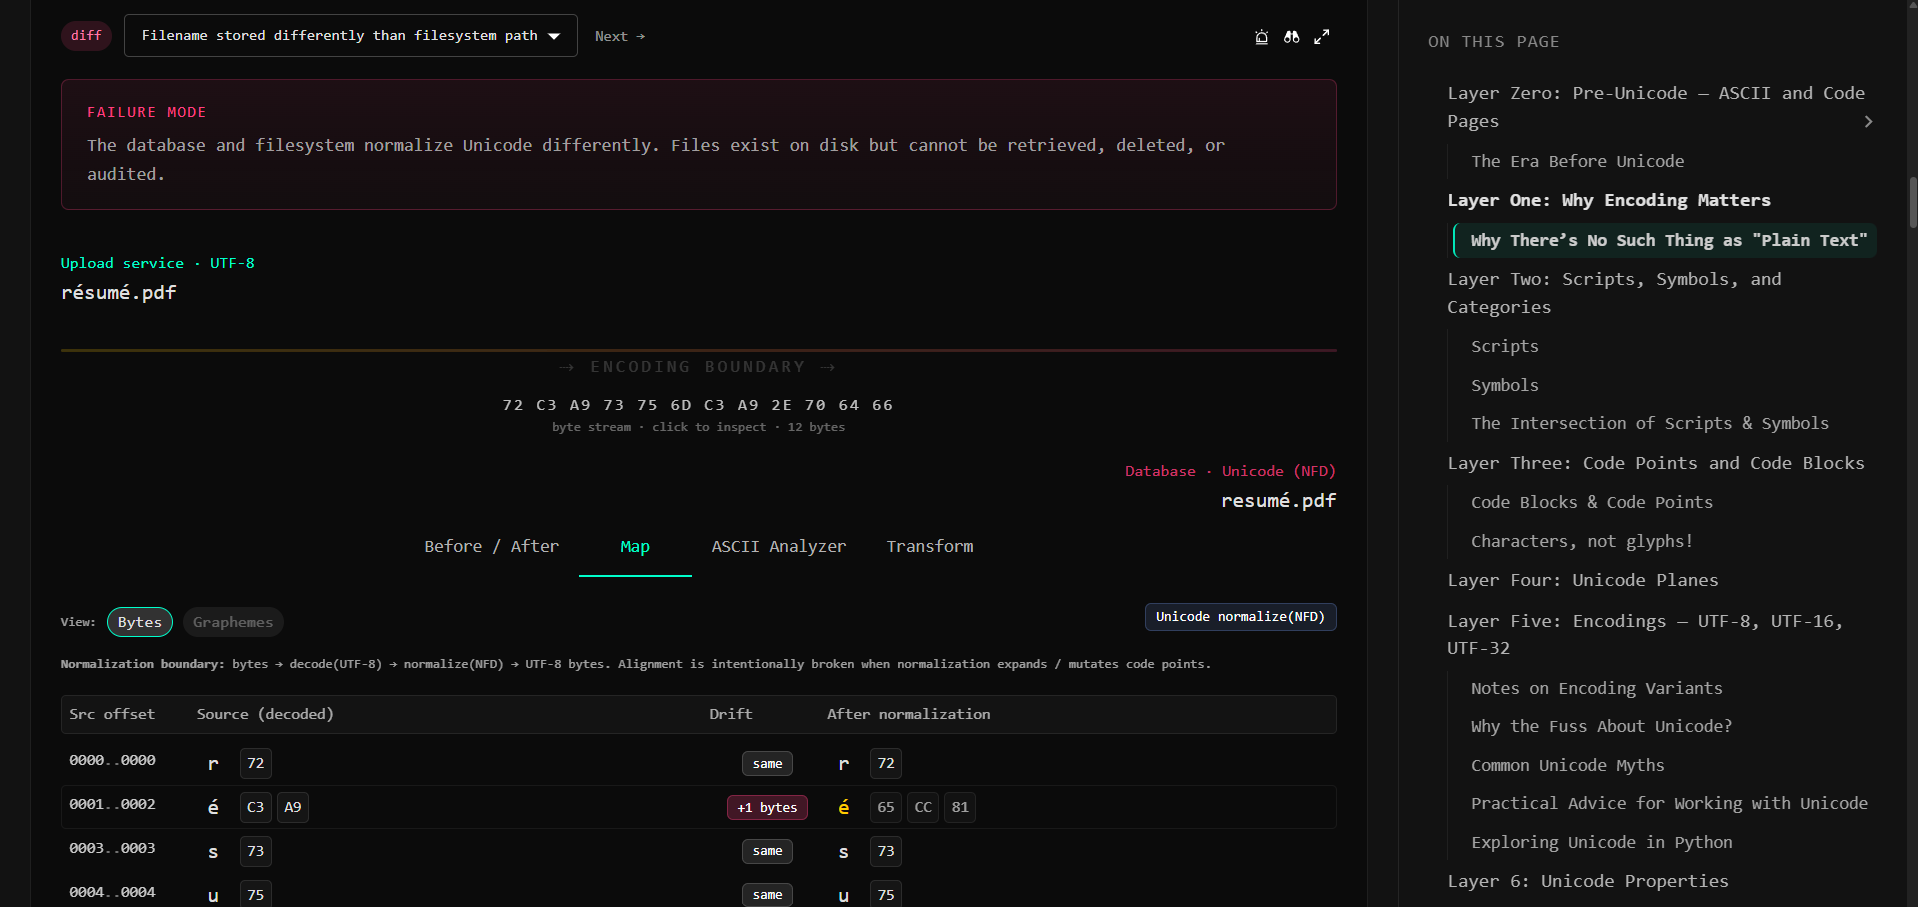The height and width of the screenshot is (907, 1918).
Task: Switch view to Bytes
Action: tap(139, 622)
